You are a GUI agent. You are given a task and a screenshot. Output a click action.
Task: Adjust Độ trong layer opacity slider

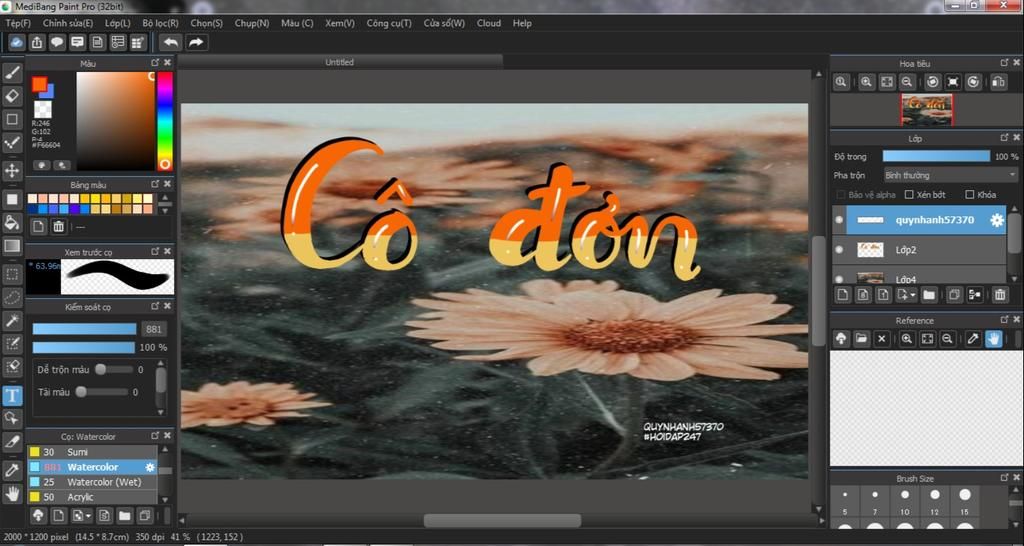click(936, 157)
